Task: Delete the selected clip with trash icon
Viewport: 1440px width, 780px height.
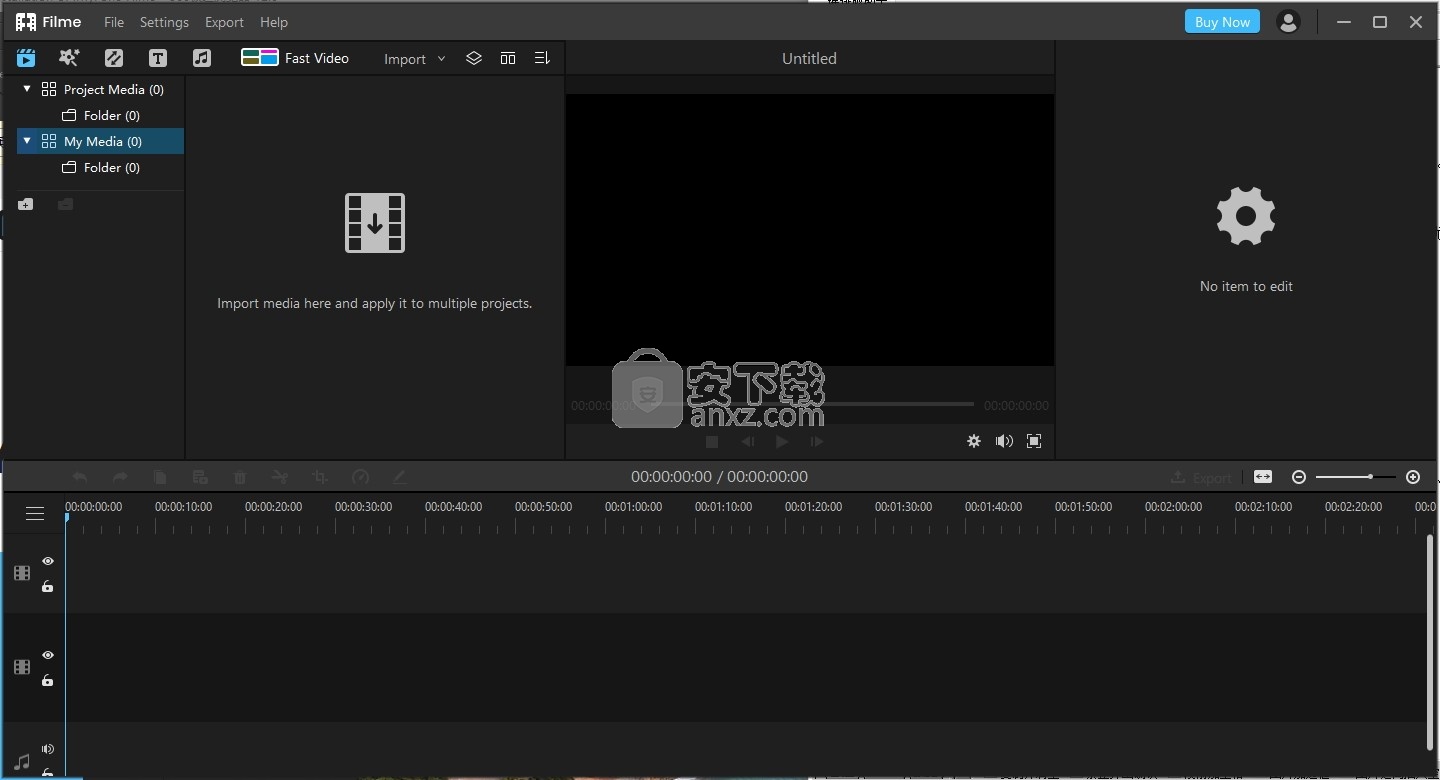Action: click(240, 477)
